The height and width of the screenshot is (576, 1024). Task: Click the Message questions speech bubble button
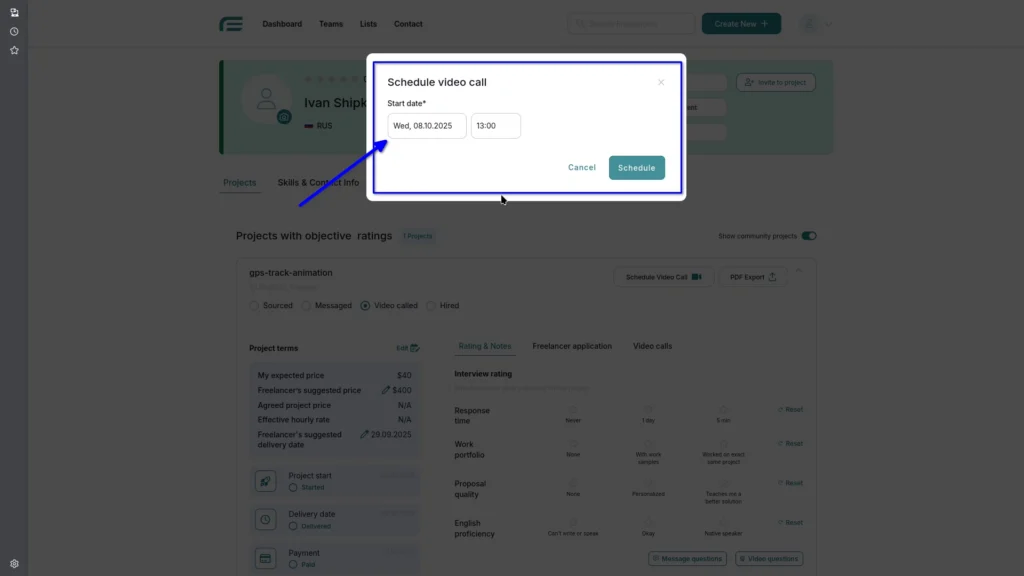tap(687, 558)
